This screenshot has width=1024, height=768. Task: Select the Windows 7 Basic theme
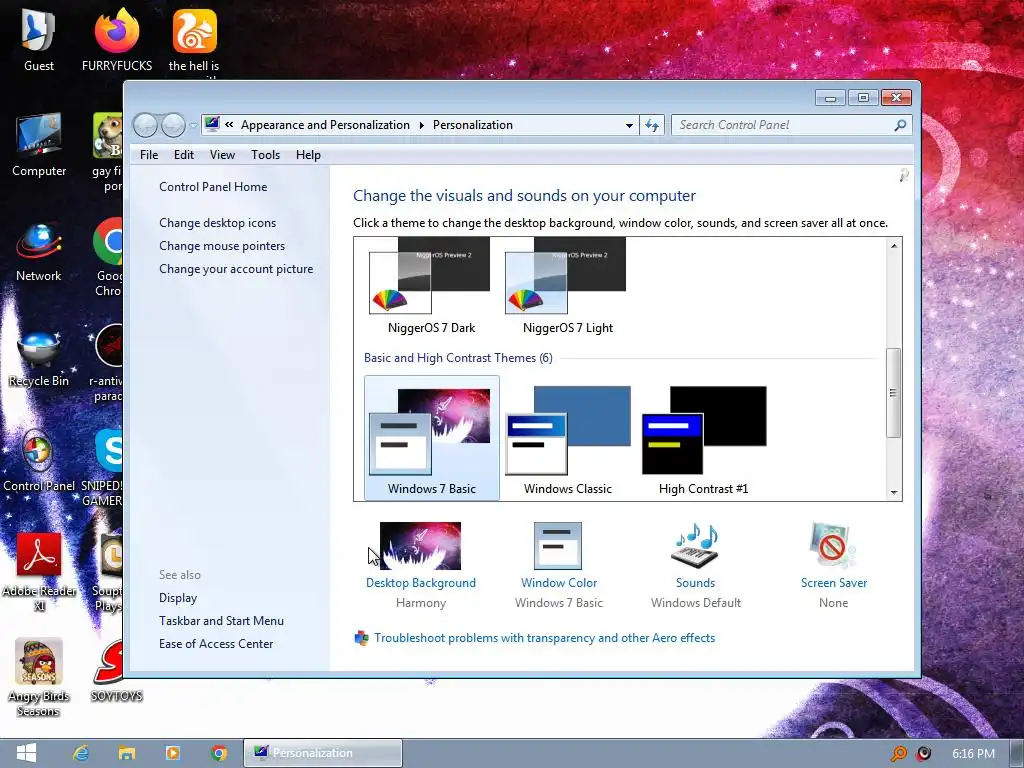pos(432,438)
